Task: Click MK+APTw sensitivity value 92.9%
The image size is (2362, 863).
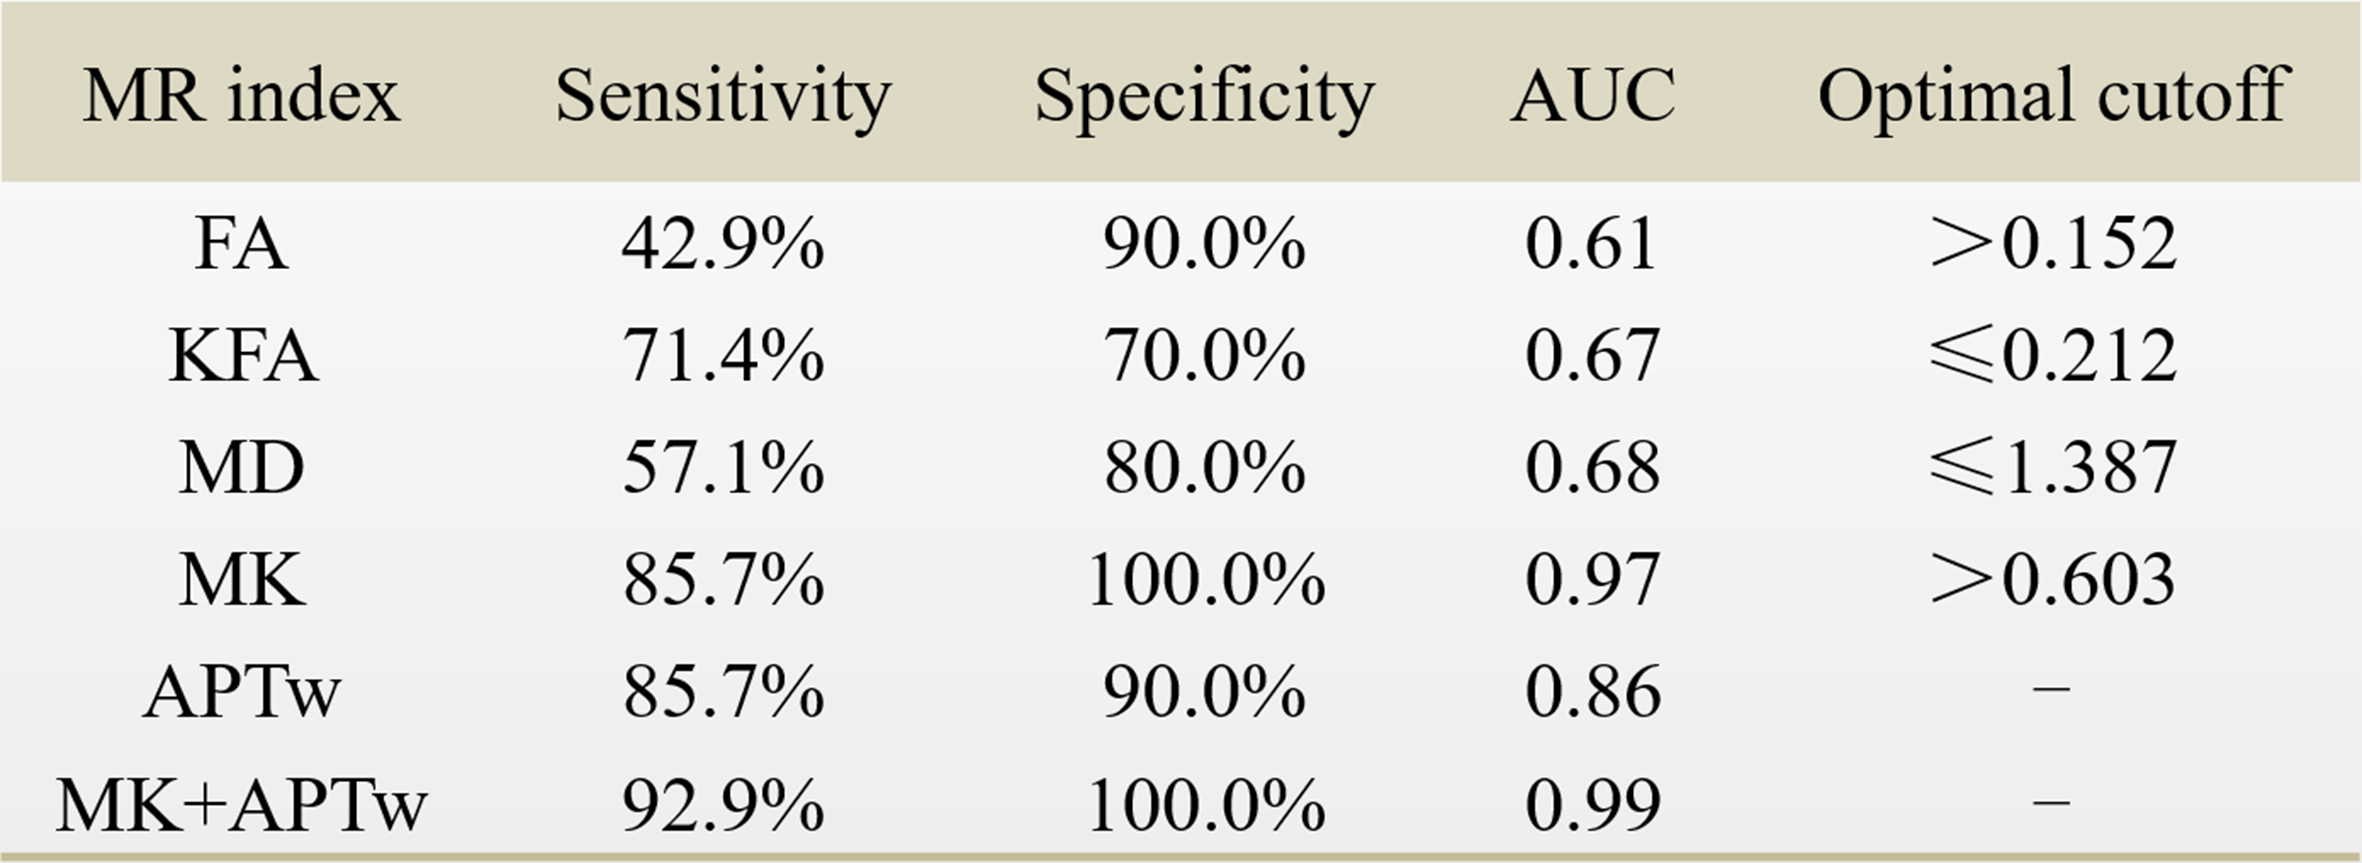Action: [x=723, y=805]
